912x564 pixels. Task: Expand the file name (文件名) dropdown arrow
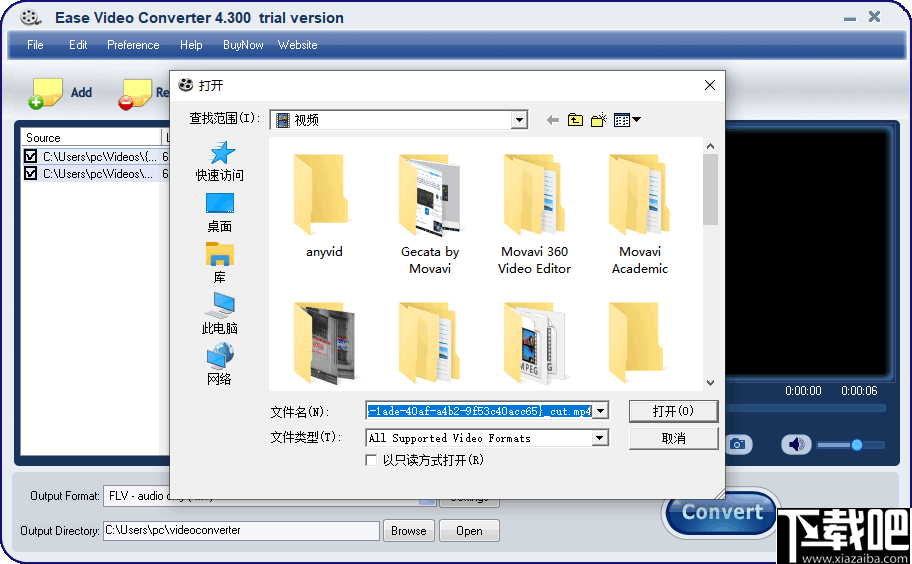pyautogui.click(x=601, y=411)
